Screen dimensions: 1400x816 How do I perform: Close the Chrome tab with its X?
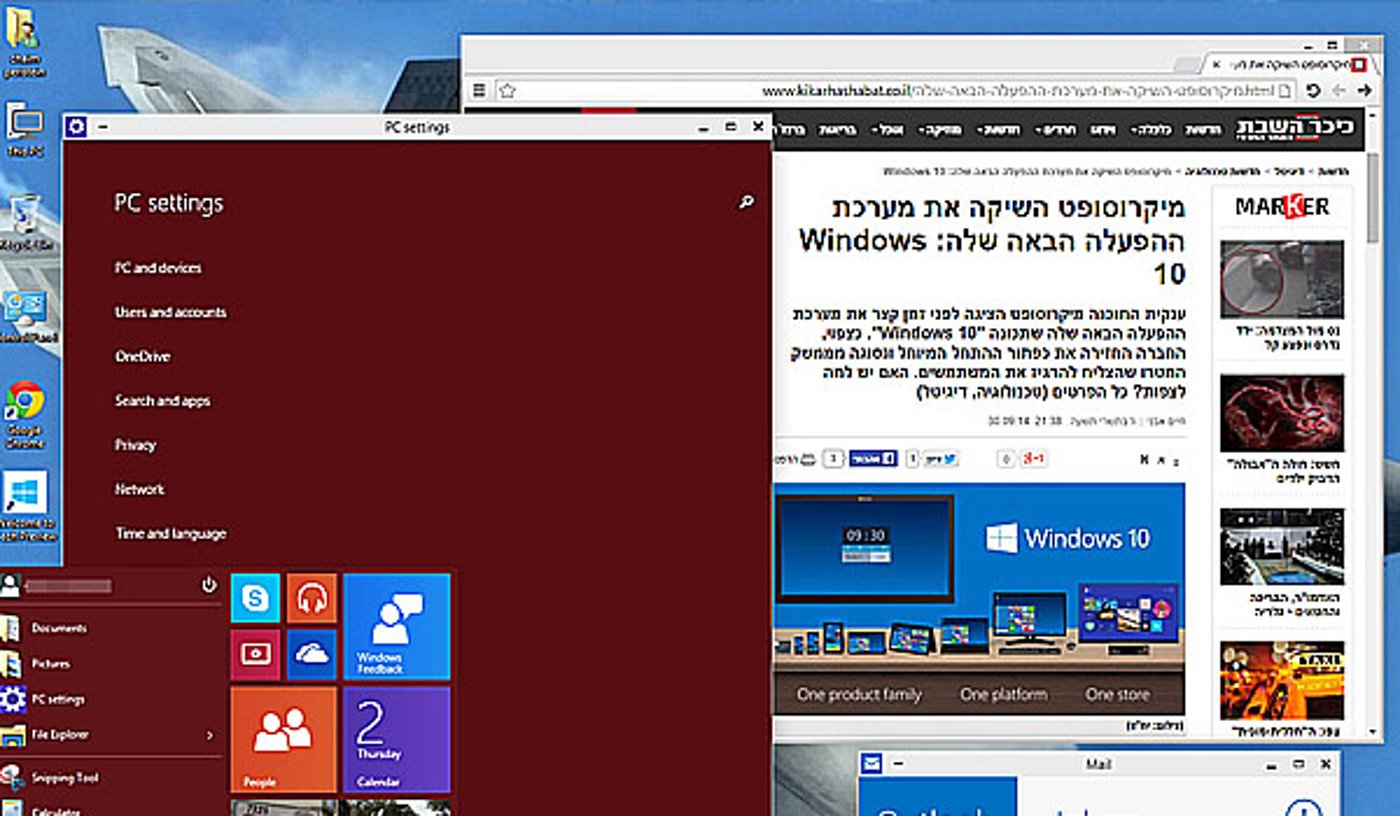pos(1216,64)
